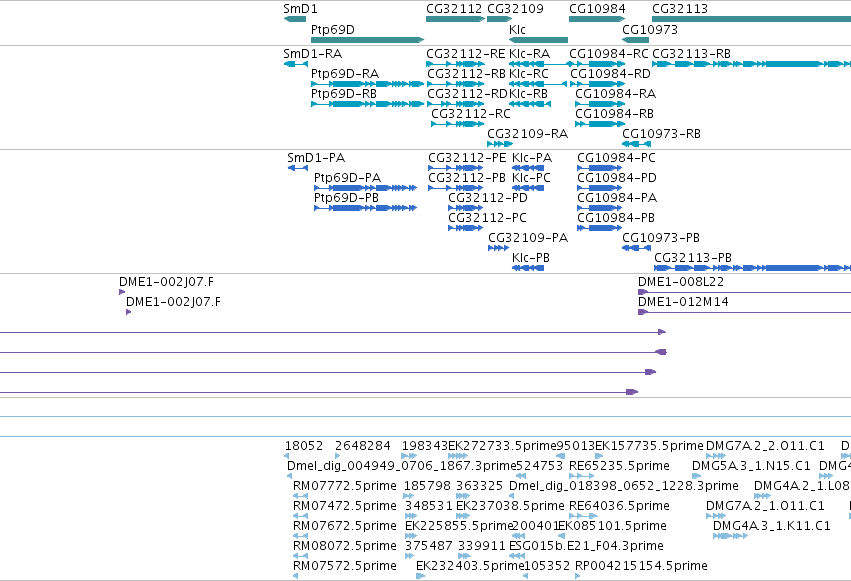
Task: Open the CG10984 gene feature
Action: pos(597,19)
